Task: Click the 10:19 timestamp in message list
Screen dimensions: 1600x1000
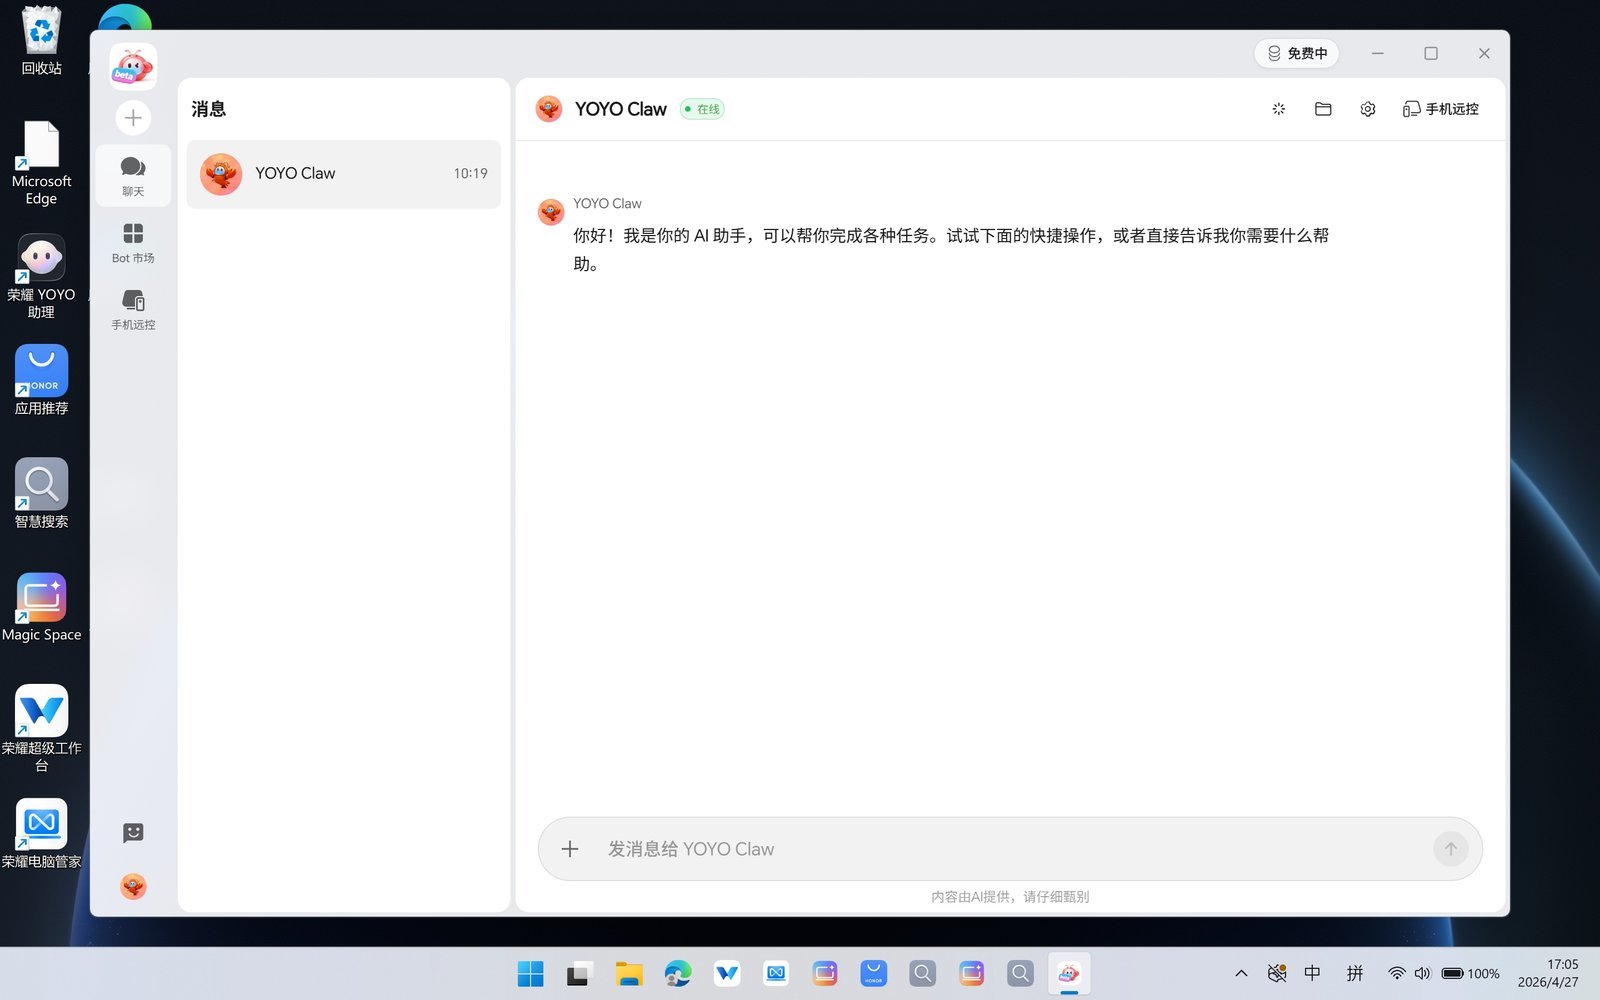Action: (470, 173)
